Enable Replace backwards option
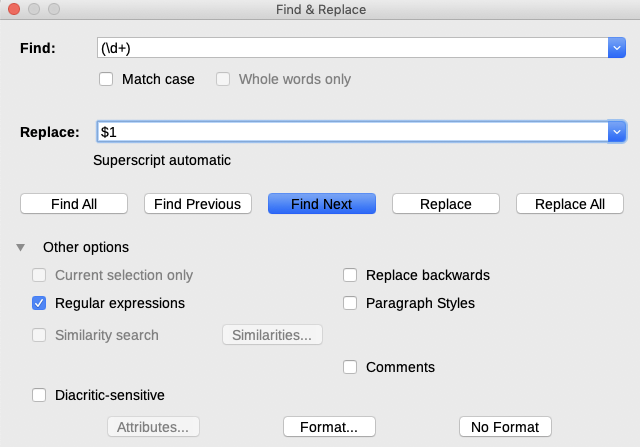 (x=350, y=275)
